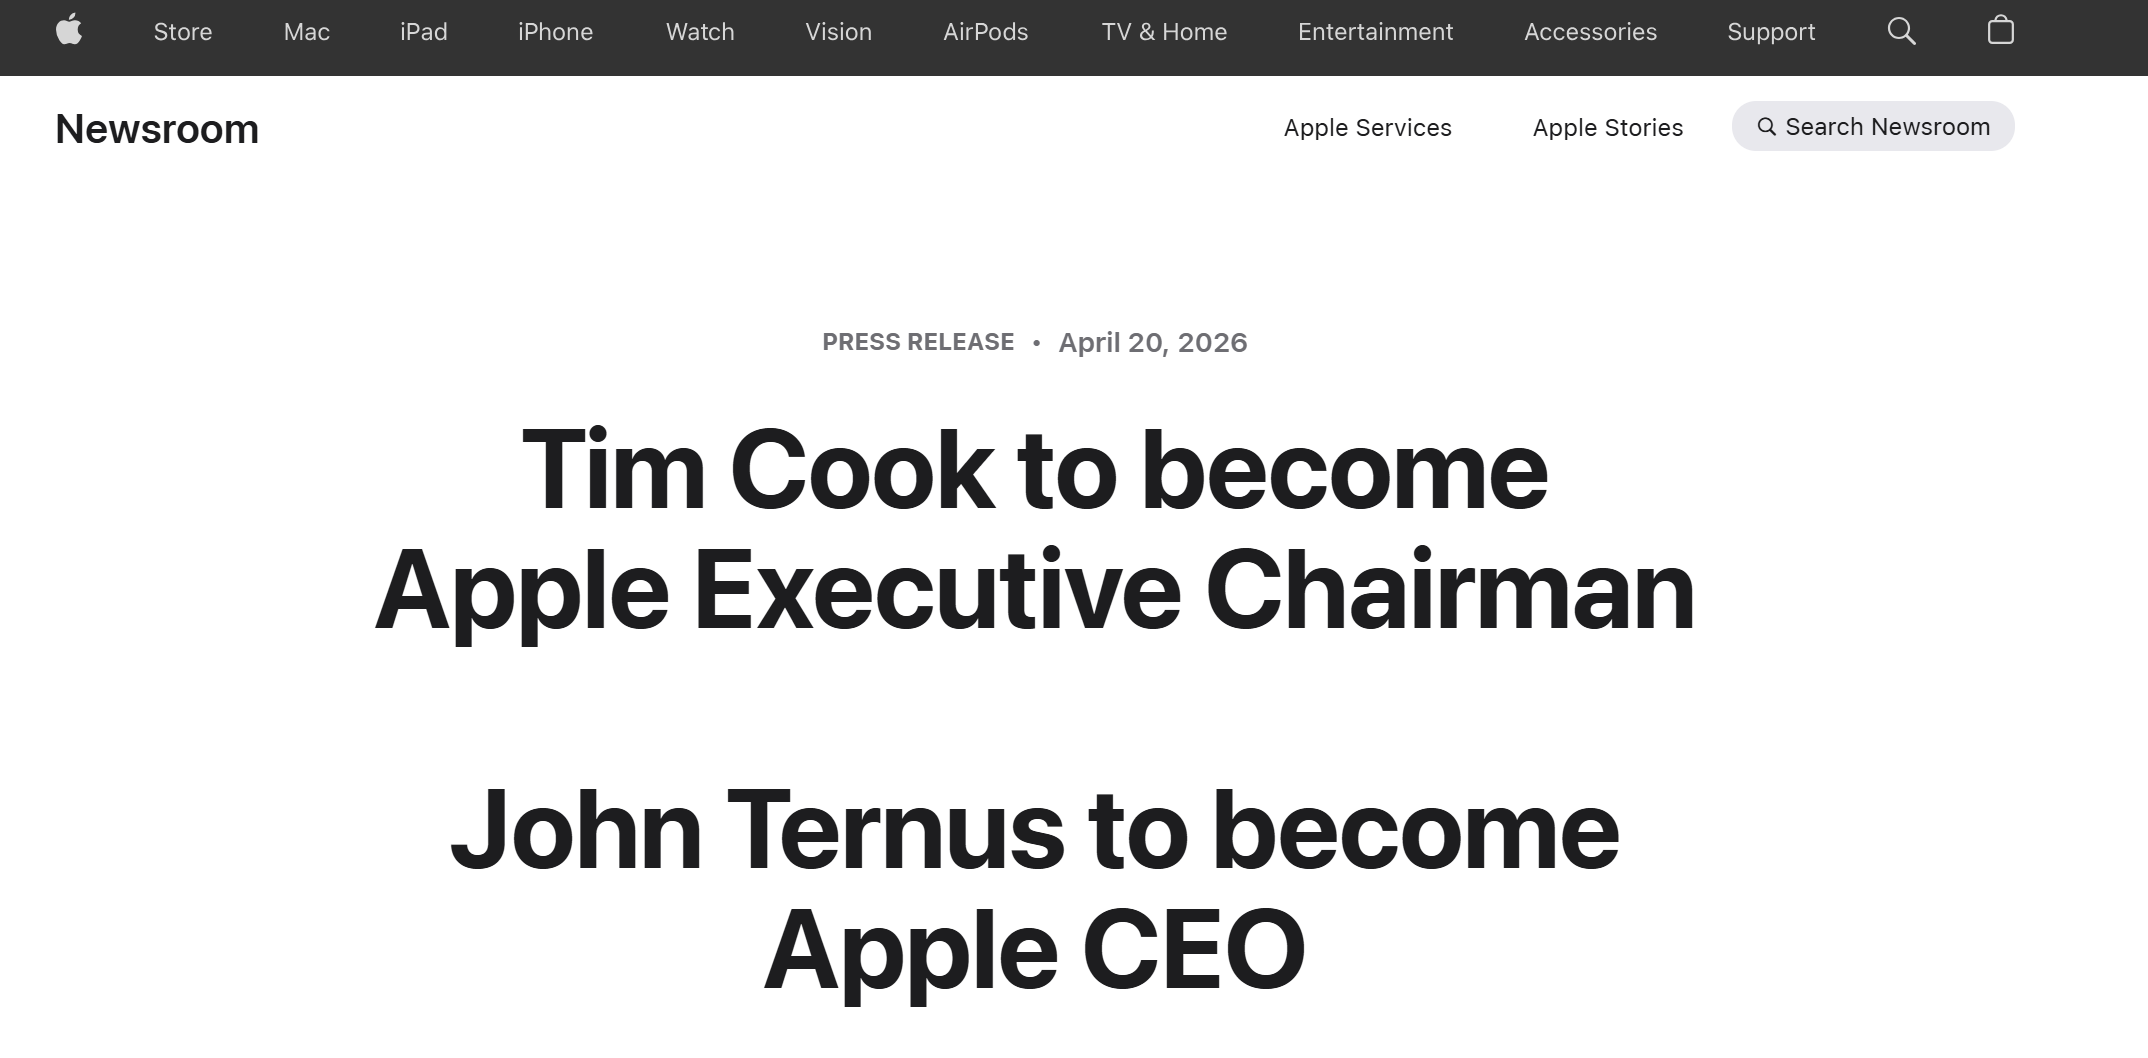Select the Entertainment menu item
The width and height of the screenshot is (2148, 1058).
click(x=1375, y=31)
